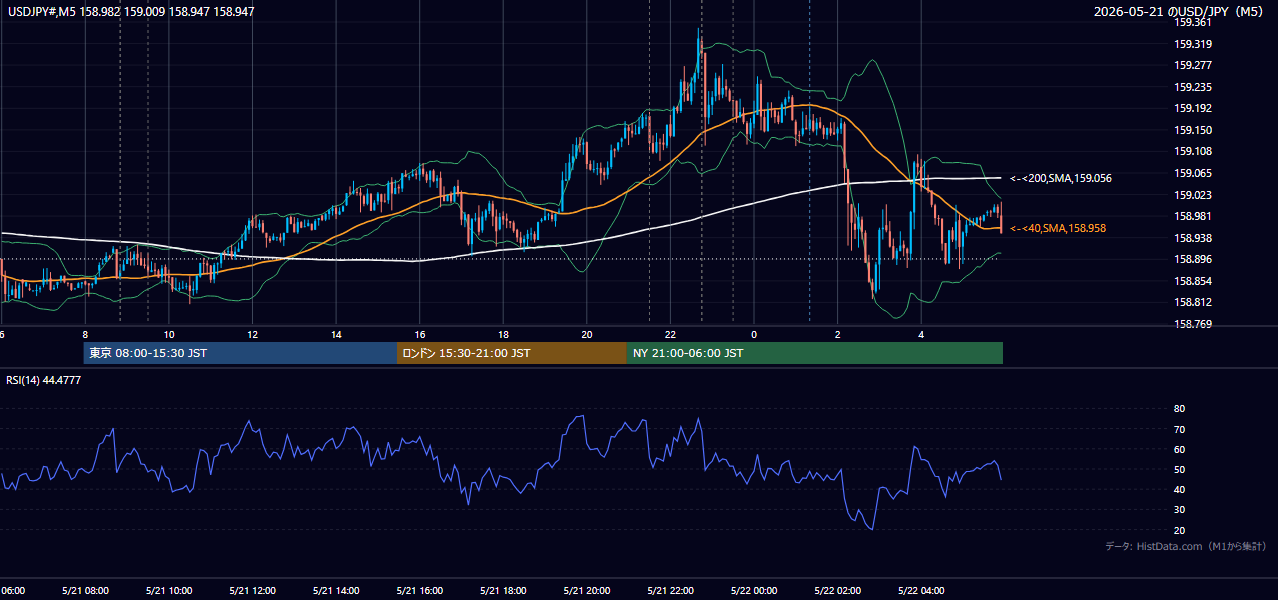
Task: Click price axis value 159.192
Action: [x=1194, y=108]
